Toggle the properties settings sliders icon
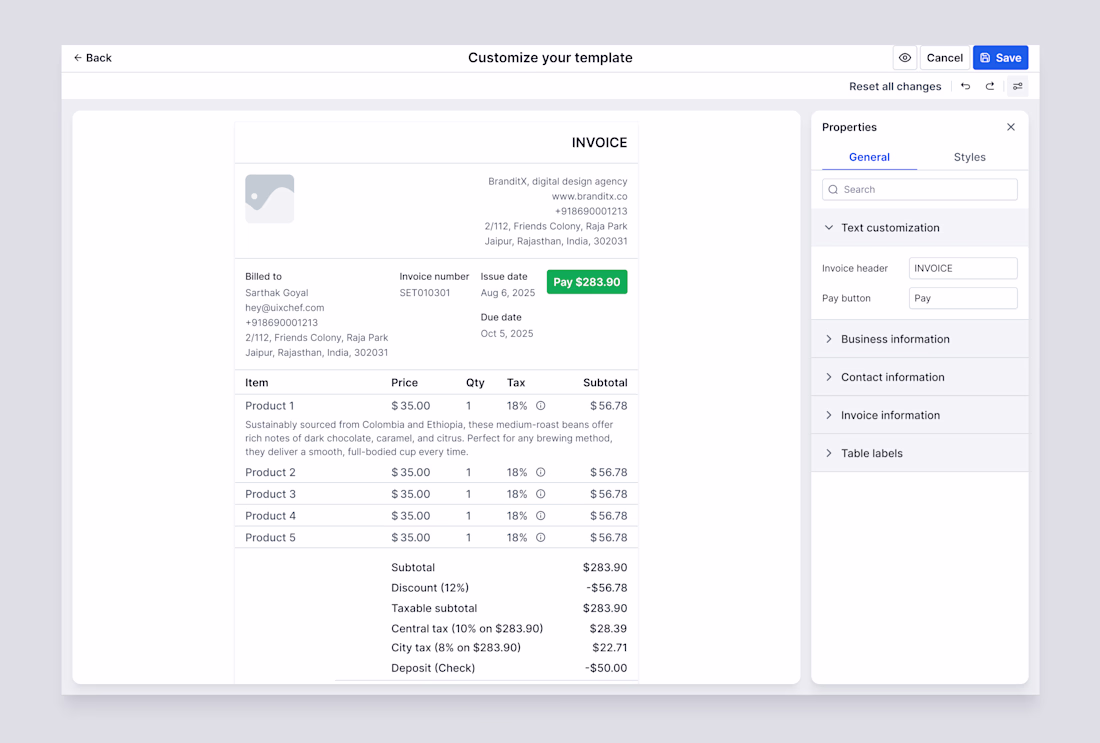This screenshot has width=1100, height=743. click(x=1017, y=86)
